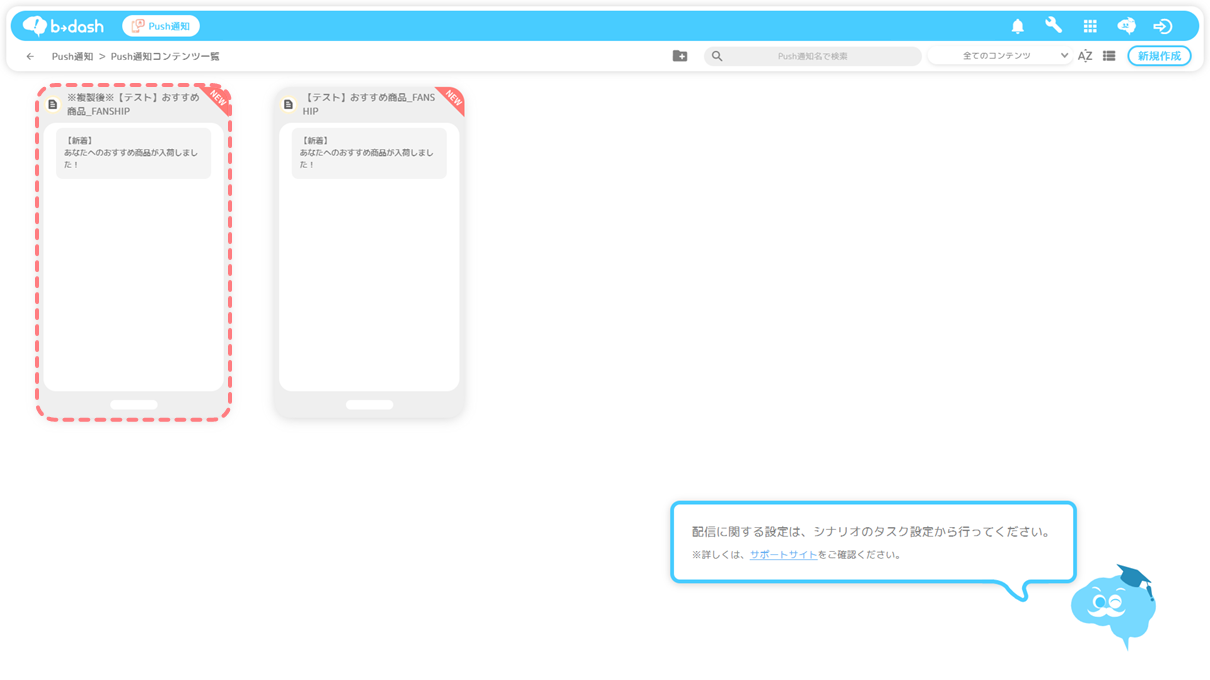Go to Push通知 breadcrumb link
The height and width of the screenshot is (680, 1210).
pyautogui.click(x=72, y=57)
